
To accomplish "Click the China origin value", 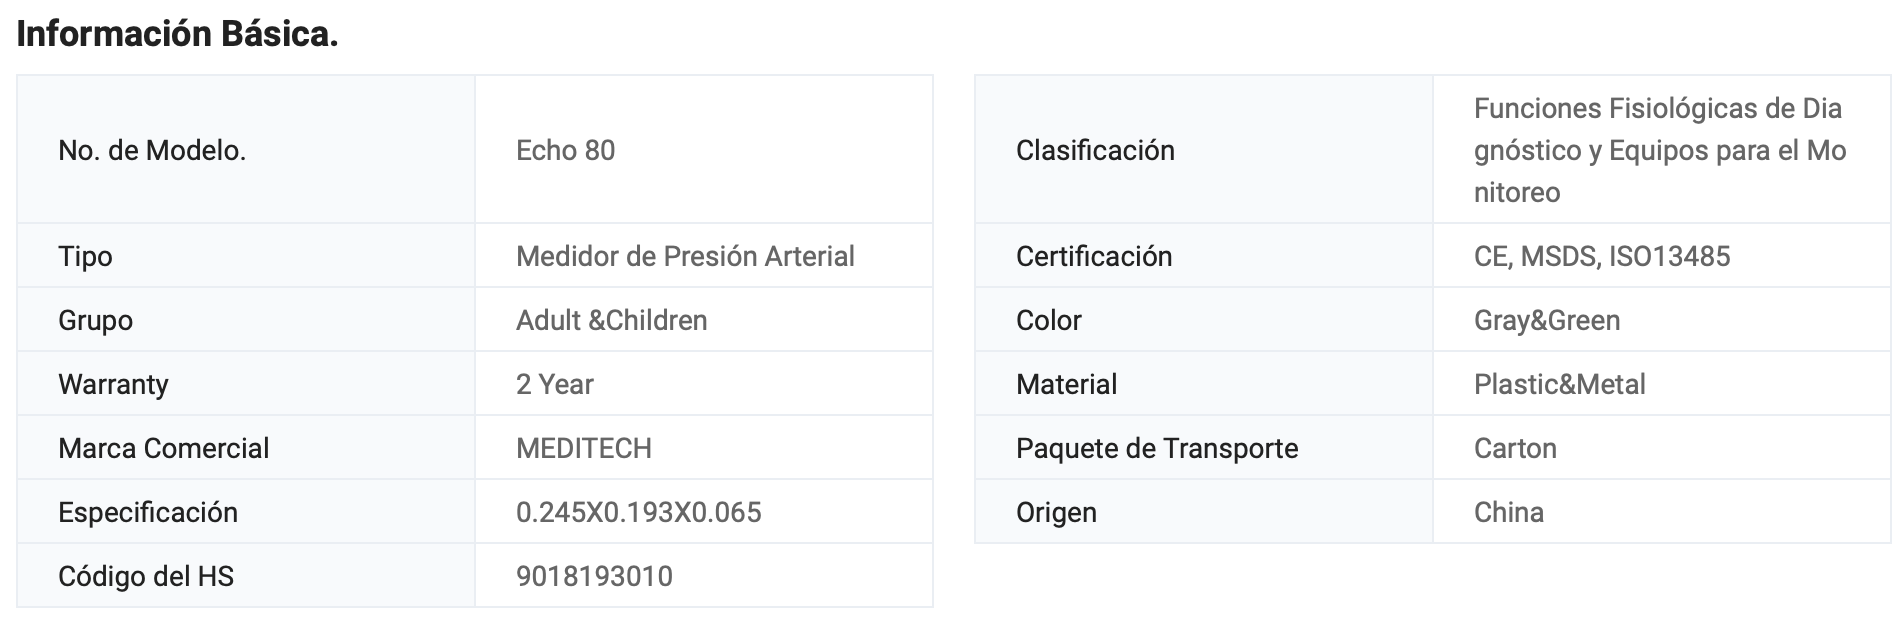I will point(1508,512).
